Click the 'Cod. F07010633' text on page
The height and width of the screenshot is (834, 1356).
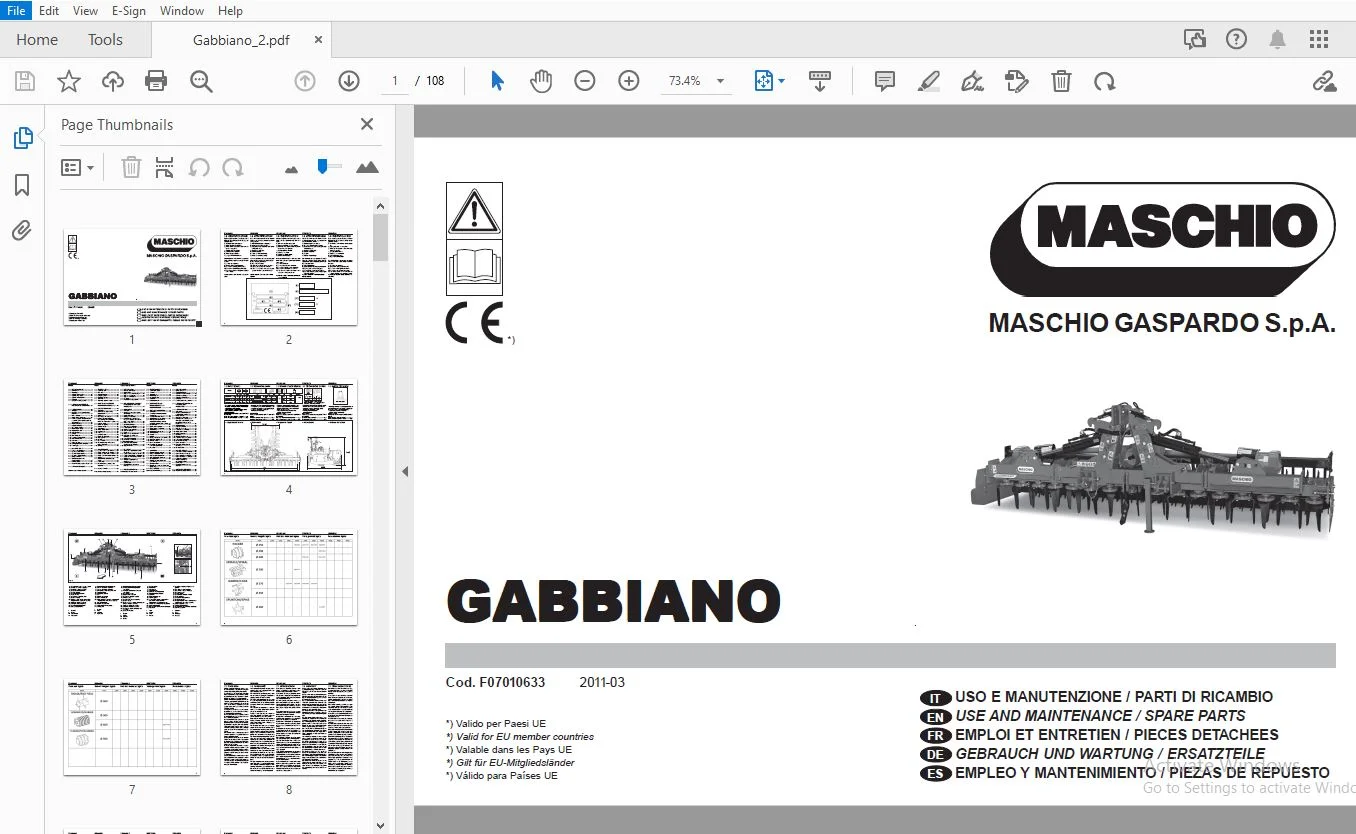[495, 683]
